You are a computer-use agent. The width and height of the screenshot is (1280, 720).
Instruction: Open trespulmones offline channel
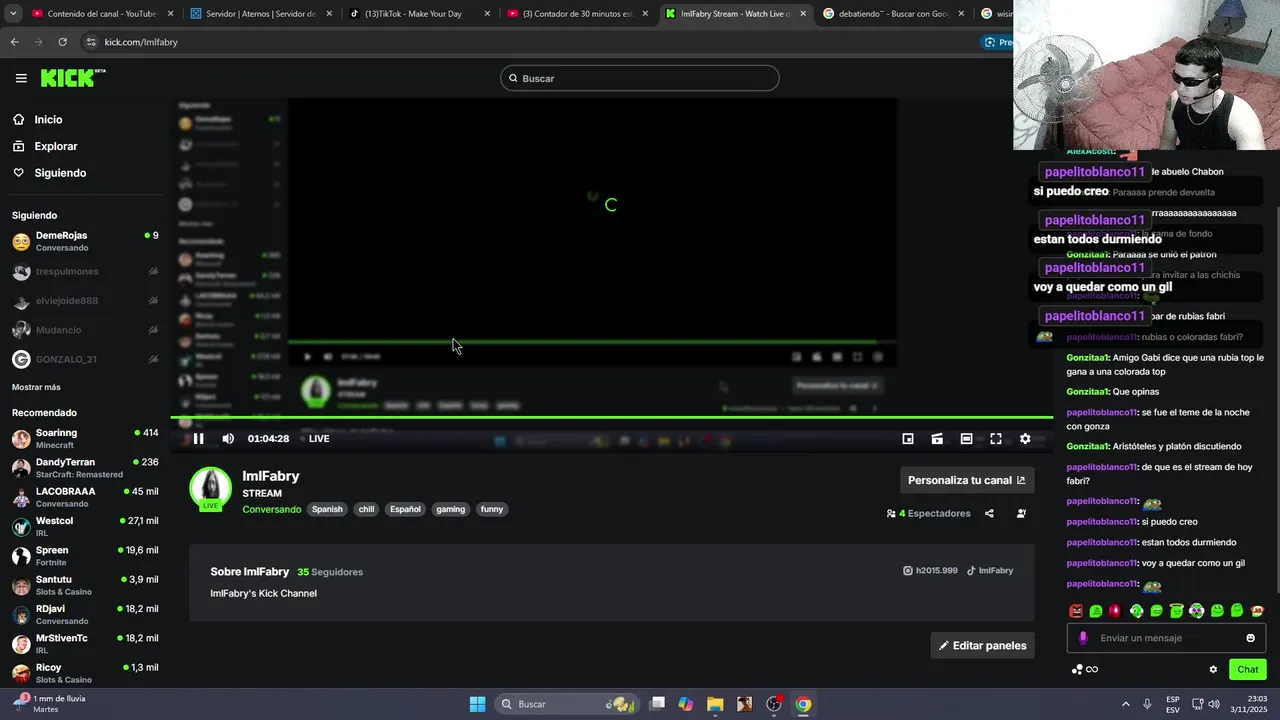tap(85, 271)
